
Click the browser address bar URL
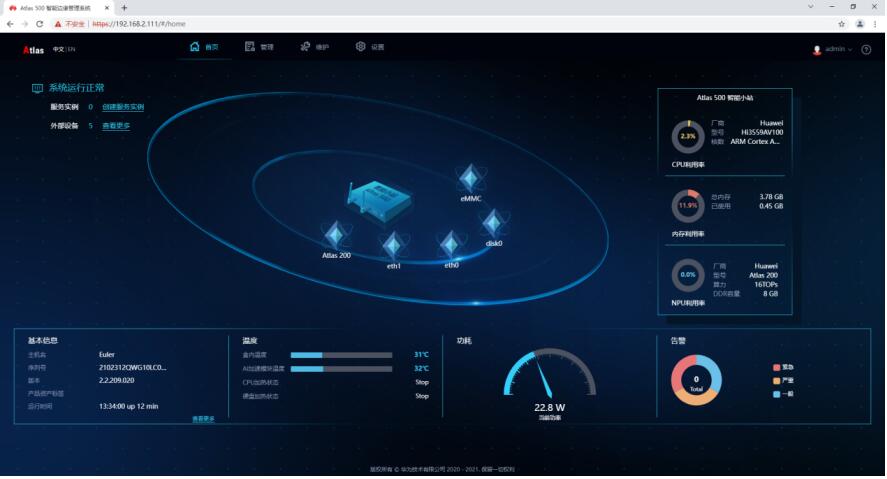(x=139, y=24)
